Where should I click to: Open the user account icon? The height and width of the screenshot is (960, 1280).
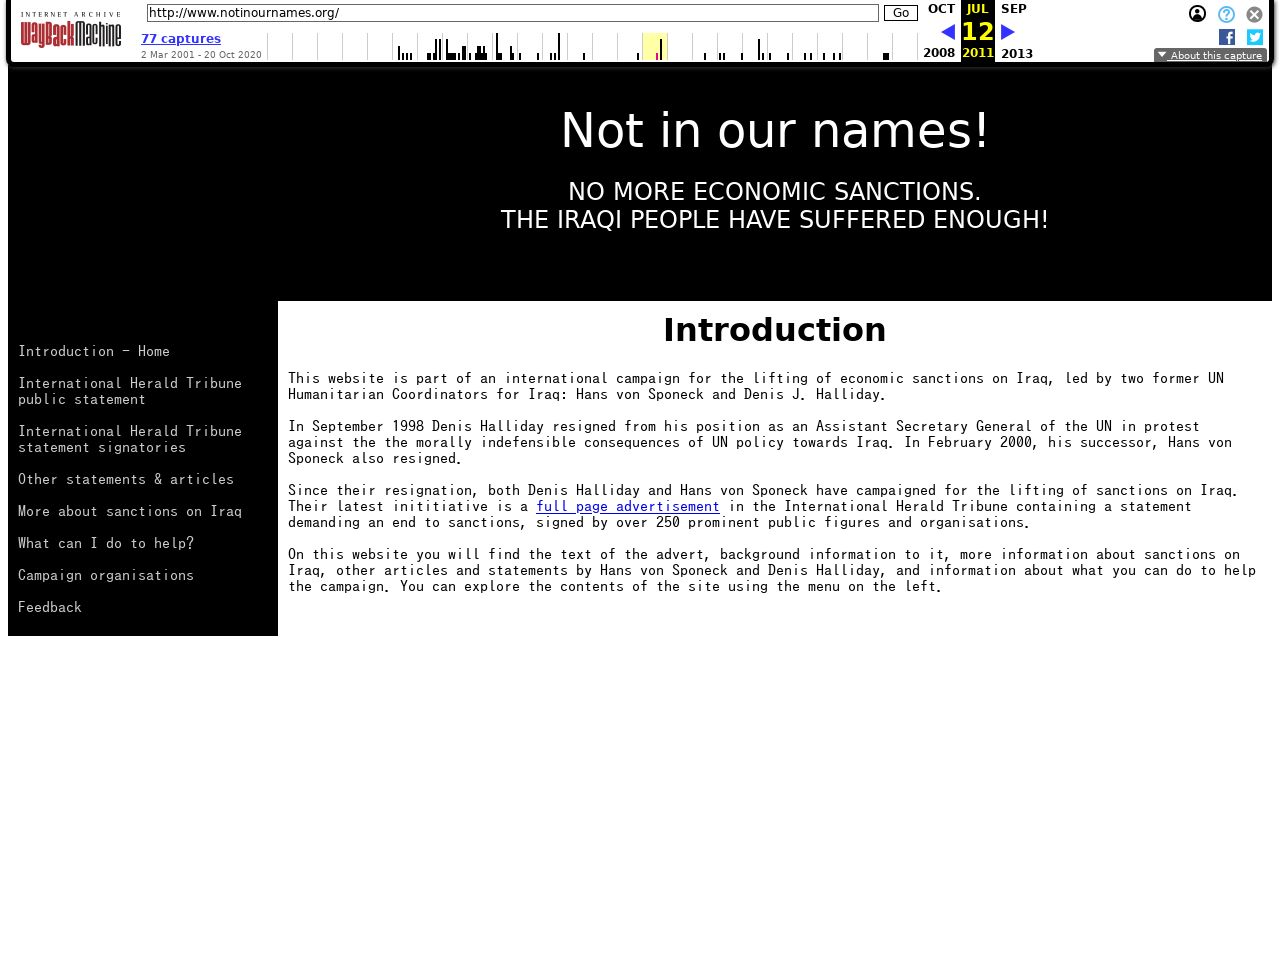1197,14
